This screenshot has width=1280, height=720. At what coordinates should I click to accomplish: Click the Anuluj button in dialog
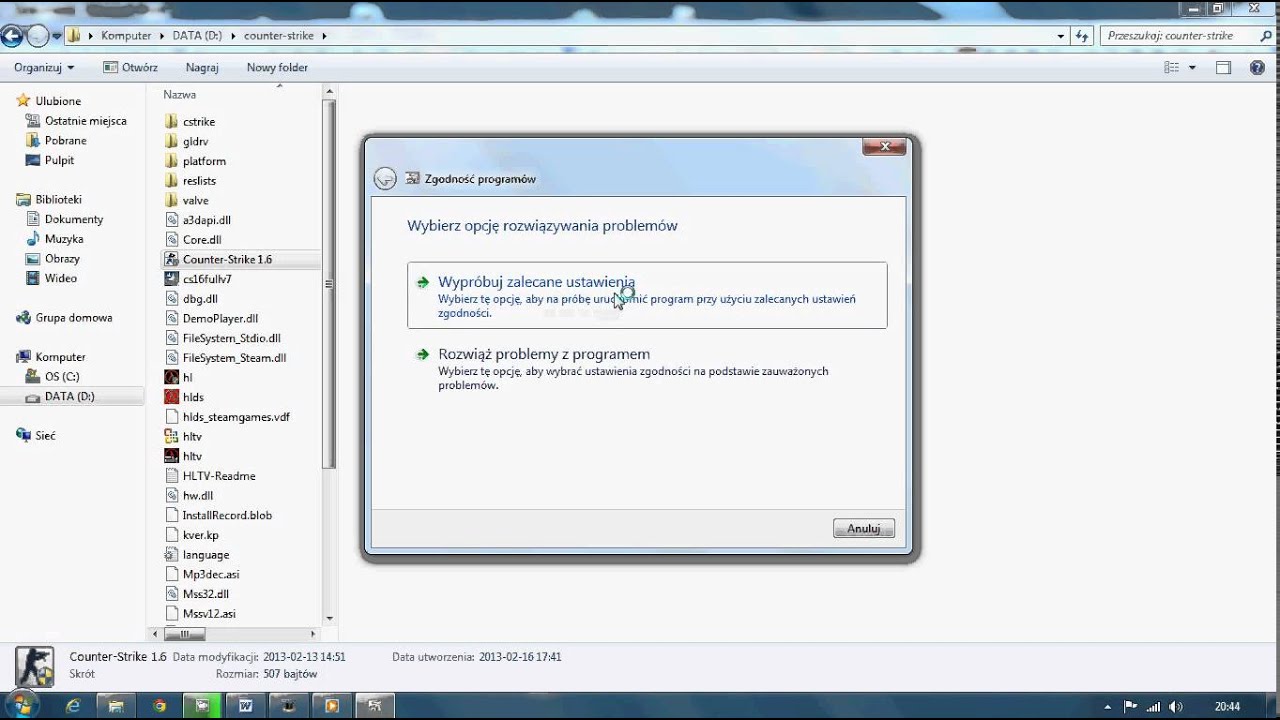(863, 528)
